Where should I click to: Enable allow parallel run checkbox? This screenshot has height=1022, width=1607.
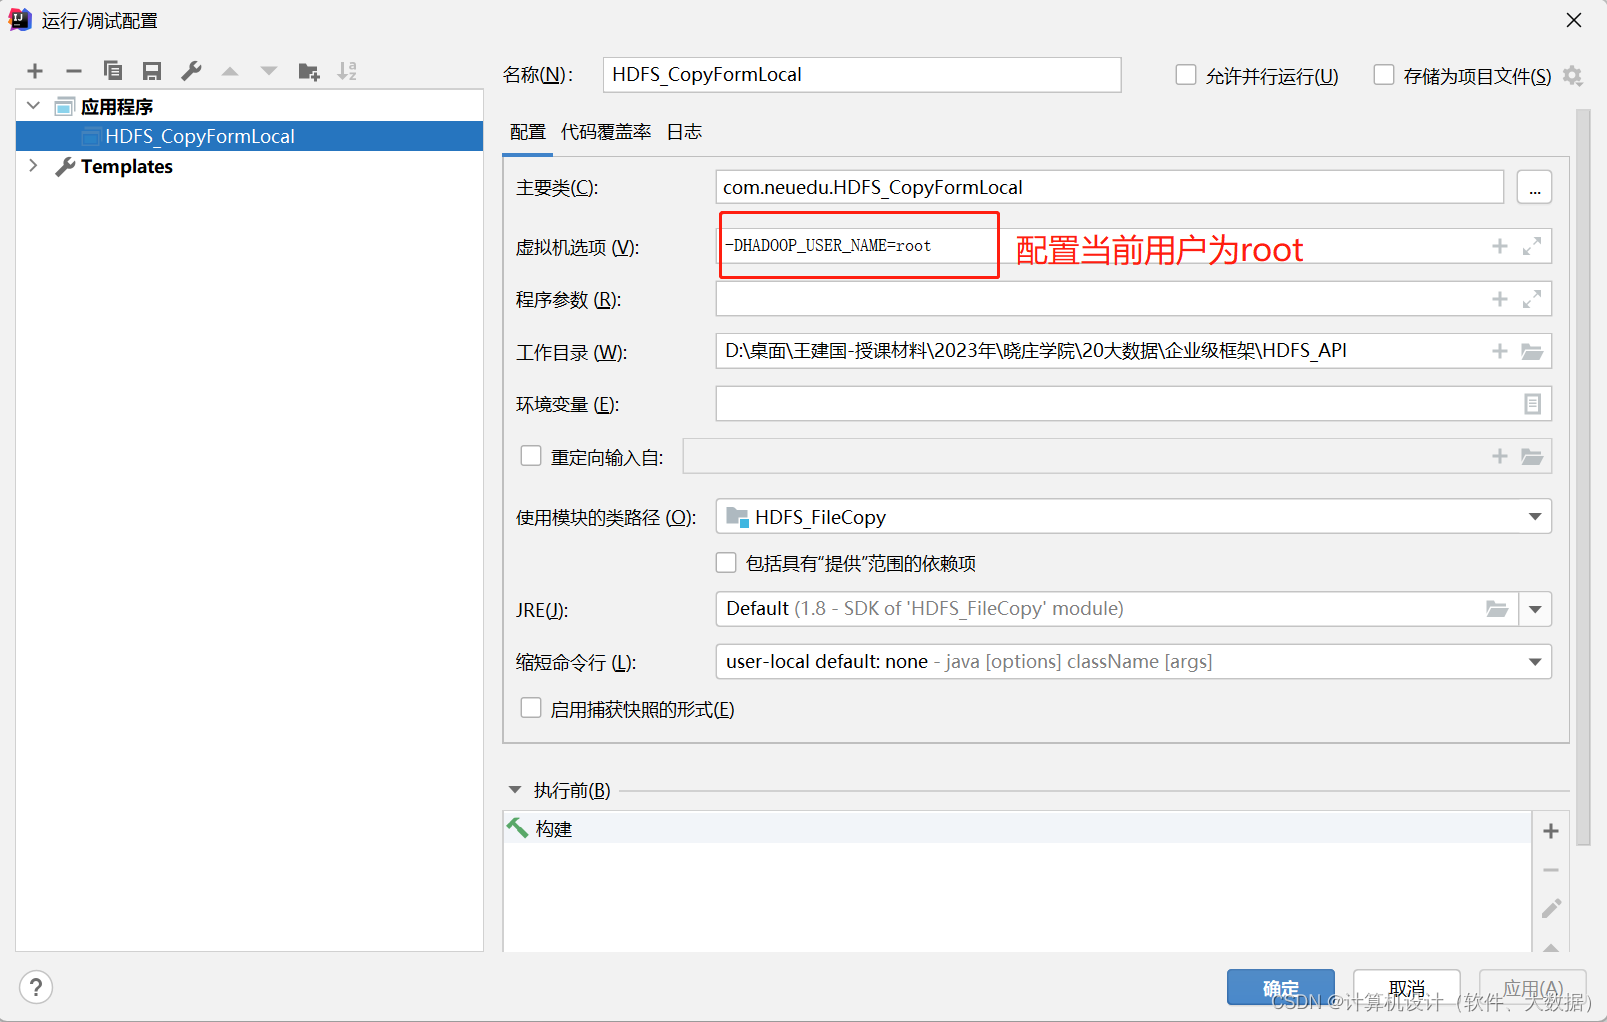[x=1186, y=75]
